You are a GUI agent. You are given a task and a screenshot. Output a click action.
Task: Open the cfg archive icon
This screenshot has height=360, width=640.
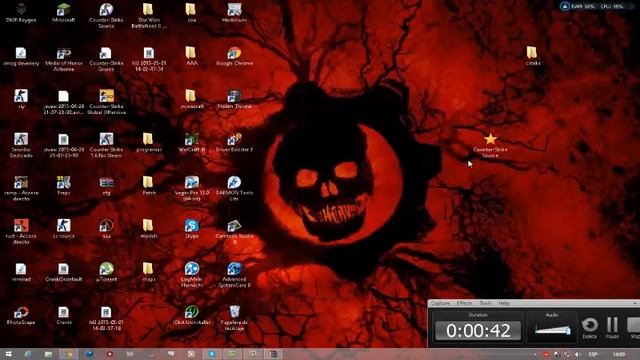click(x=106, y=185)
